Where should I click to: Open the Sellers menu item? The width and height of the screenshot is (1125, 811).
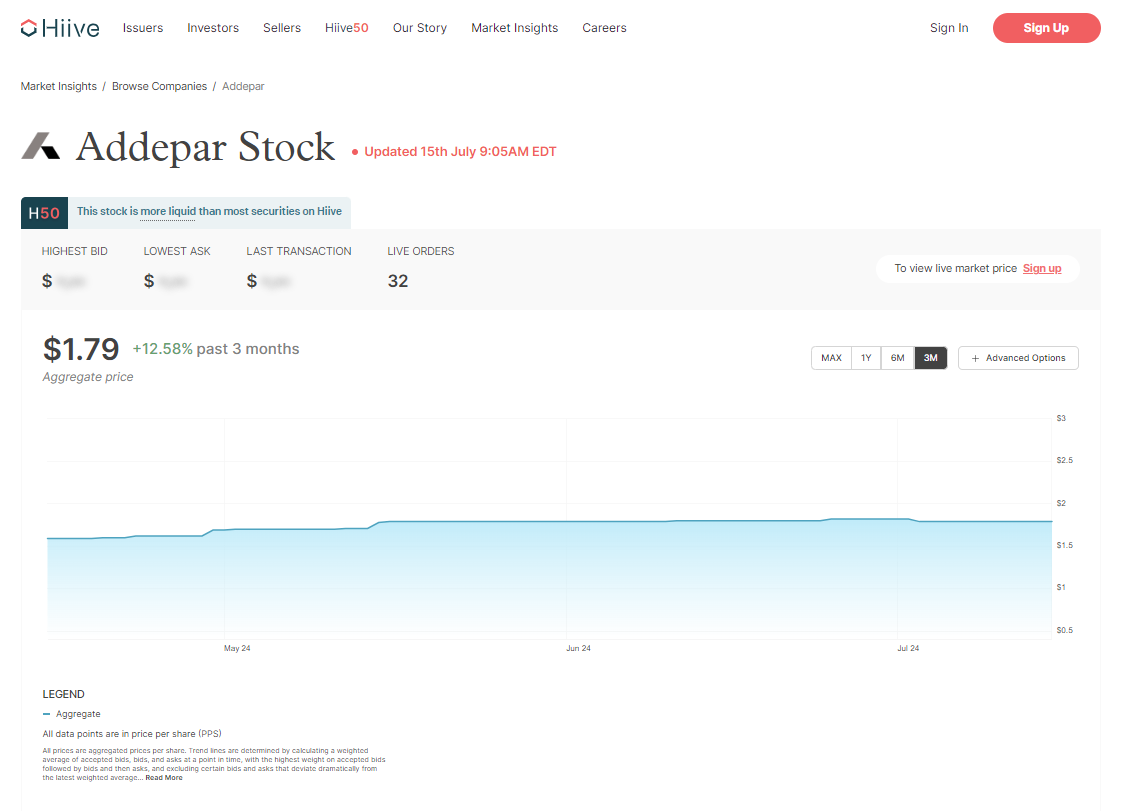click(x=282, y=28)
